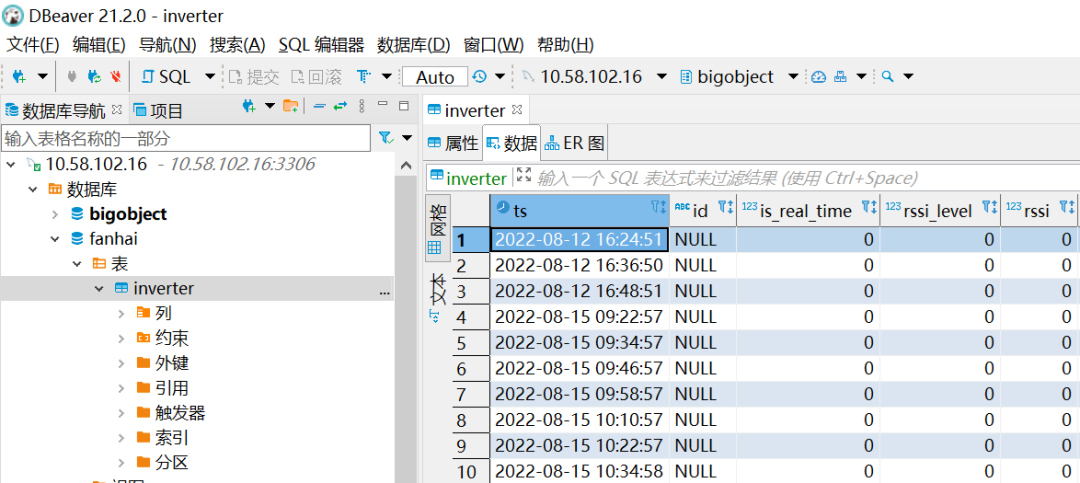
Task: Switch to 网格 grid view
Action: (x=437, y=227)
